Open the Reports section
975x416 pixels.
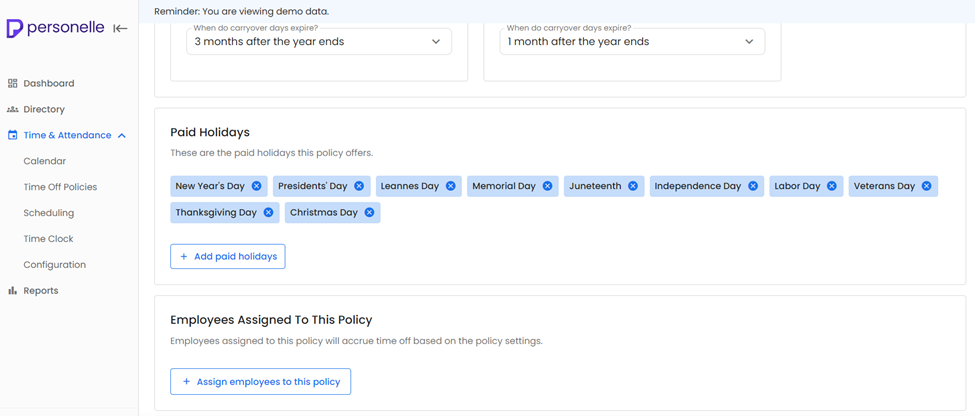[x=41, y=291]
